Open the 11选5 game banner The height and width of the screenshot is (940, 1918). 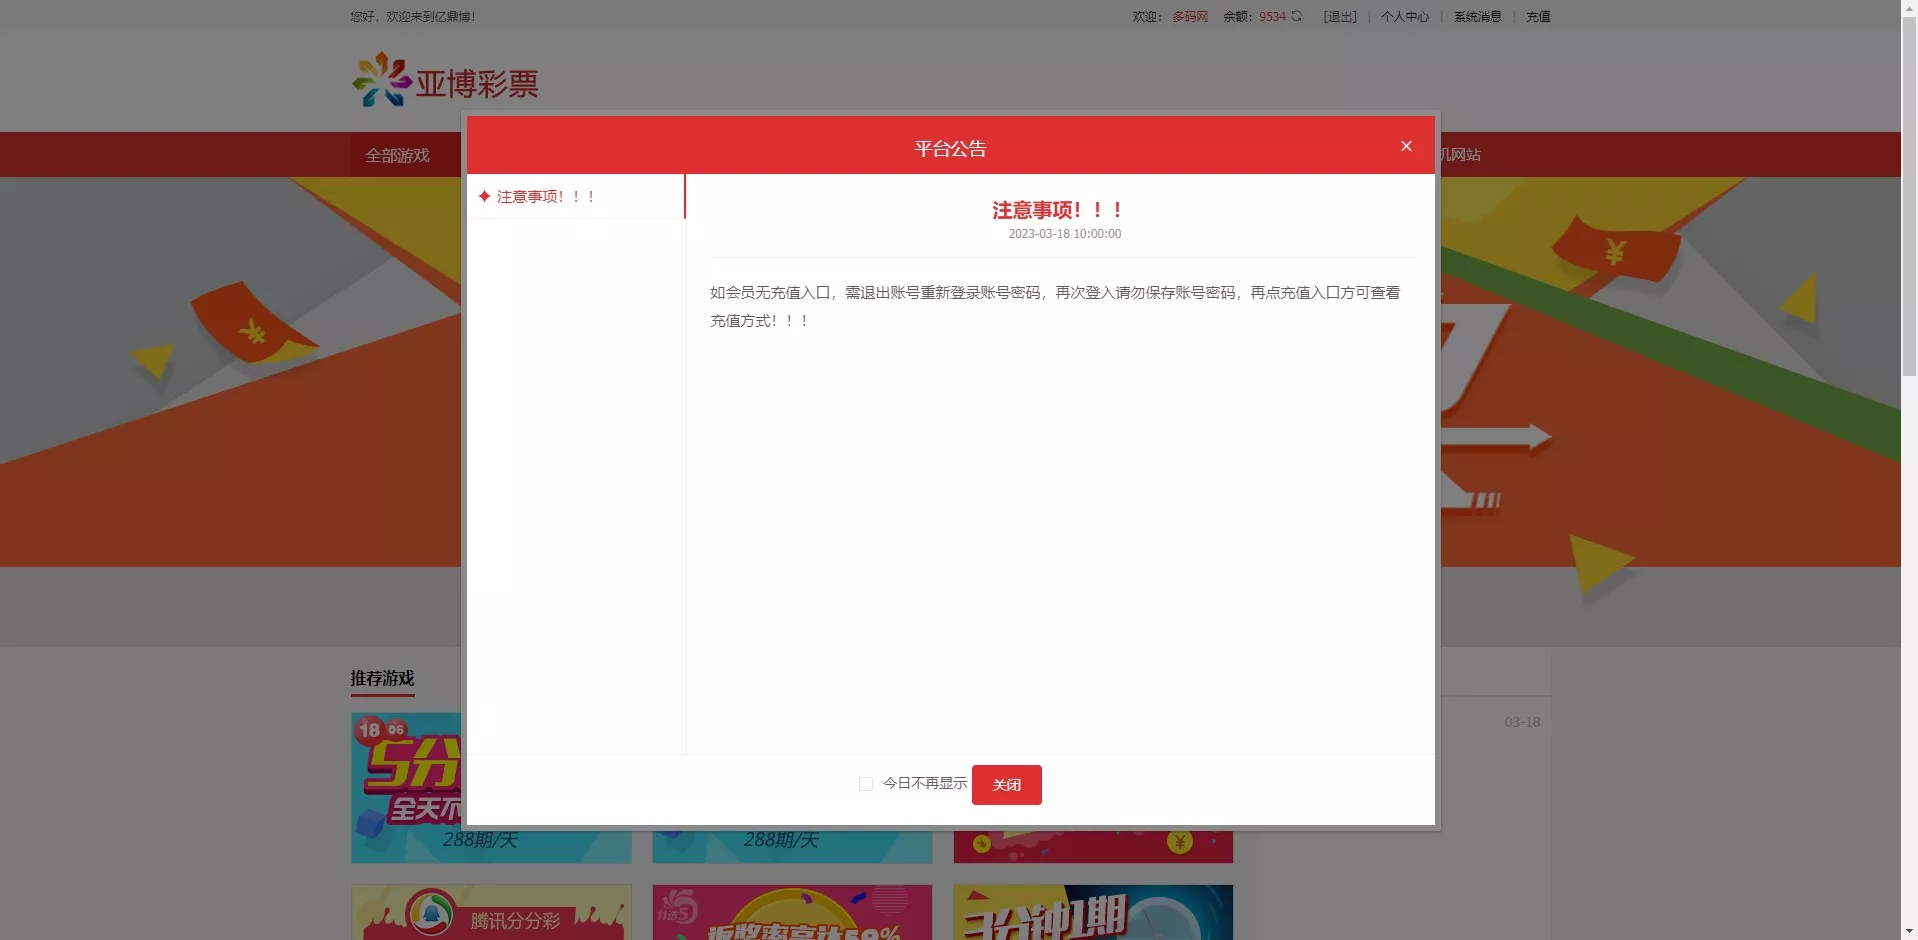[790, 912]
